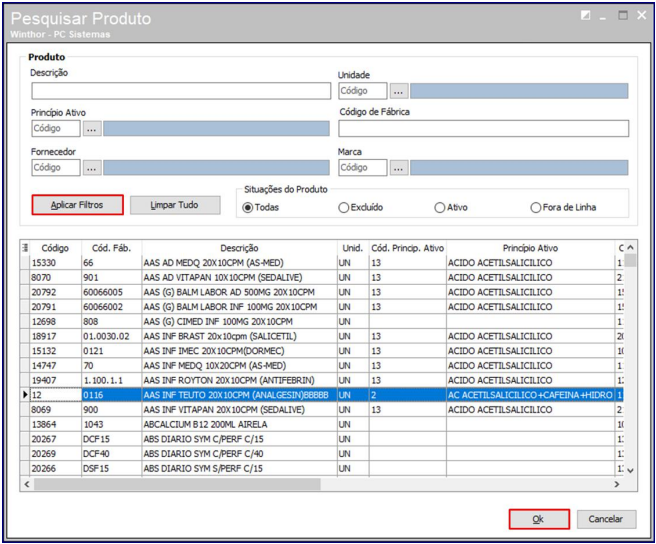
Task: Sort by the Código column header
Action: pos(55,248)
